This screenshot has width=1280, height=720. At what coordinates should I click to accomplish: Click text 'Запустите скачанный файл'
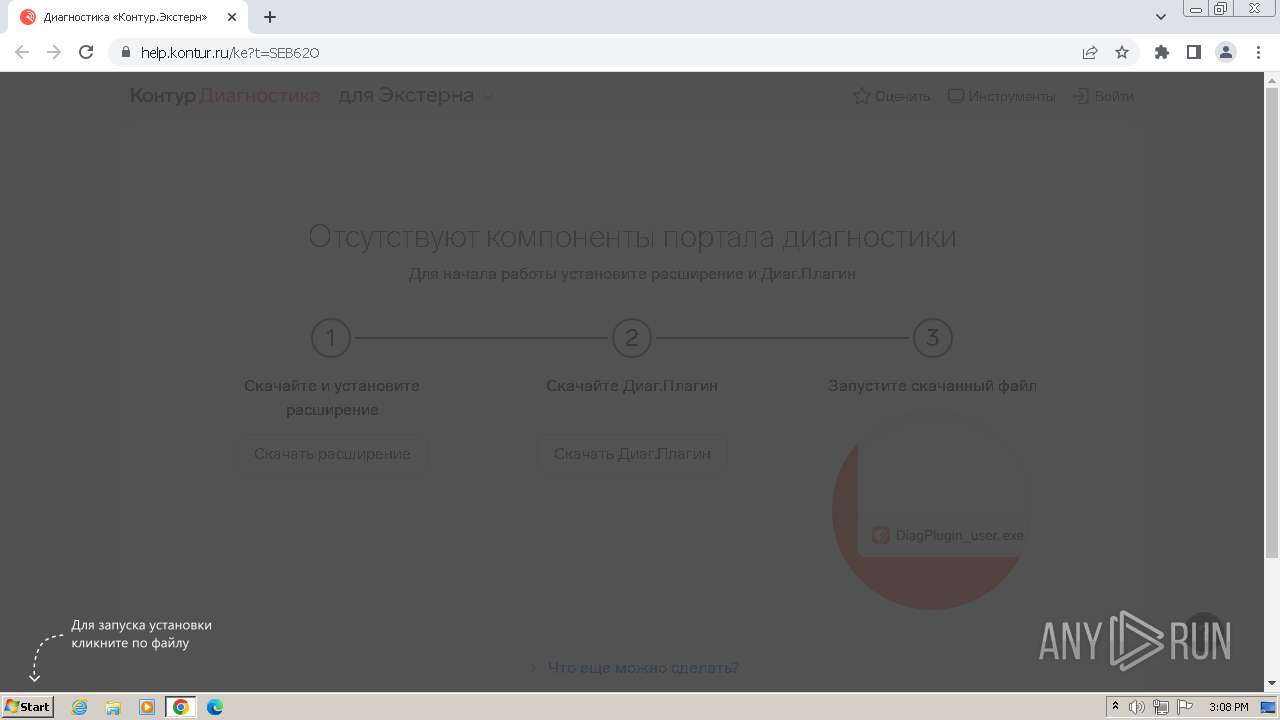(x=932, y=386)
